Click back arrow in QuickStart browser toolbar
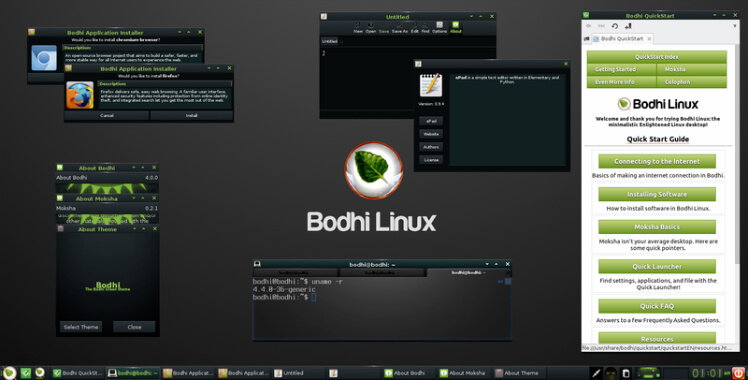 pos(589,26)
